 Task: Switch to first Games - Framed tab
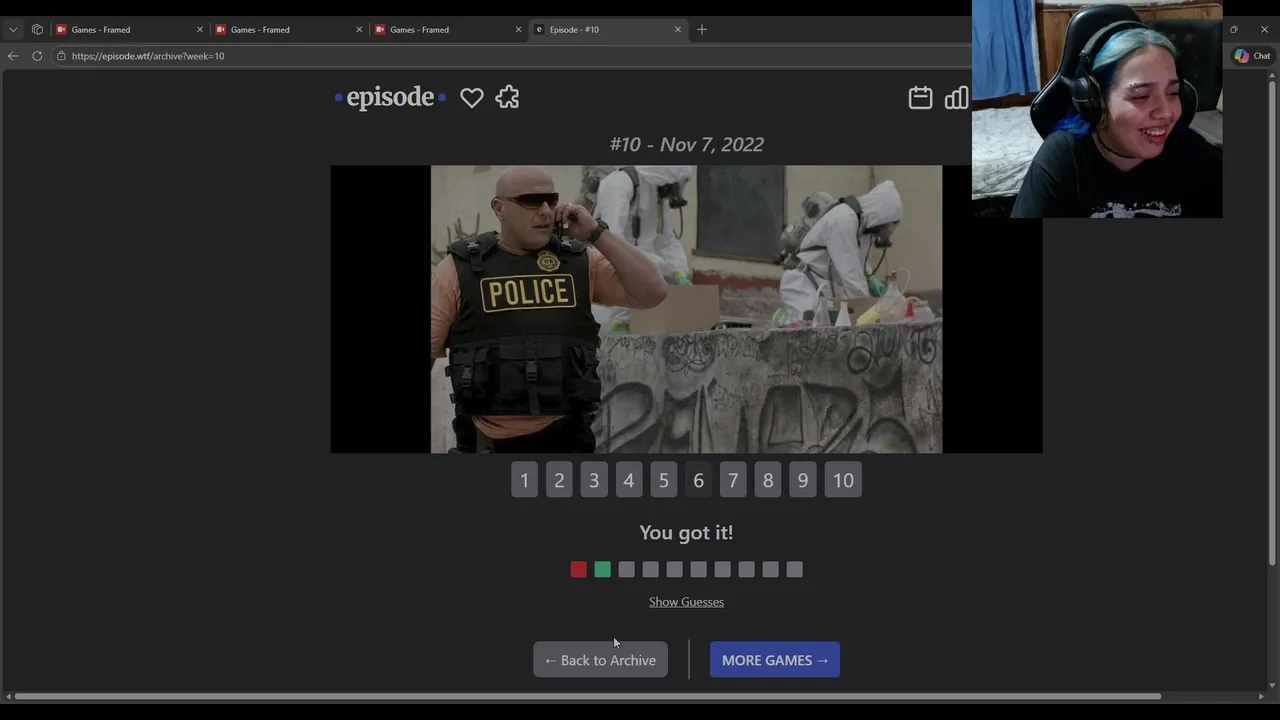click(x=130, y=30)
